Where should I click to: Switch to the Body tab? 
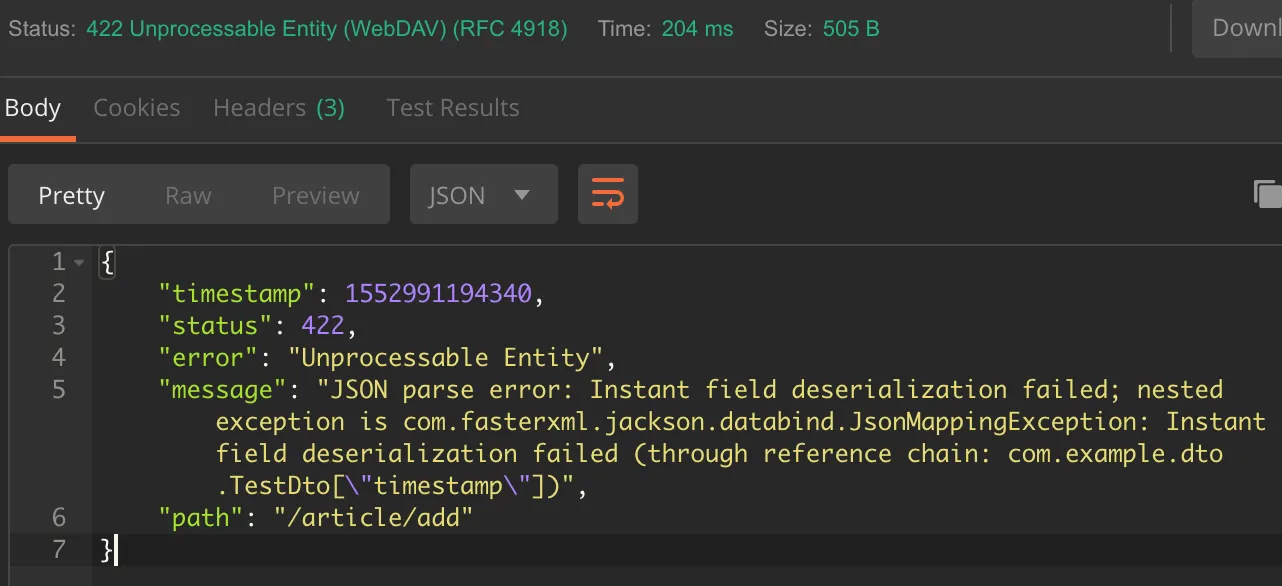(33, 108)
